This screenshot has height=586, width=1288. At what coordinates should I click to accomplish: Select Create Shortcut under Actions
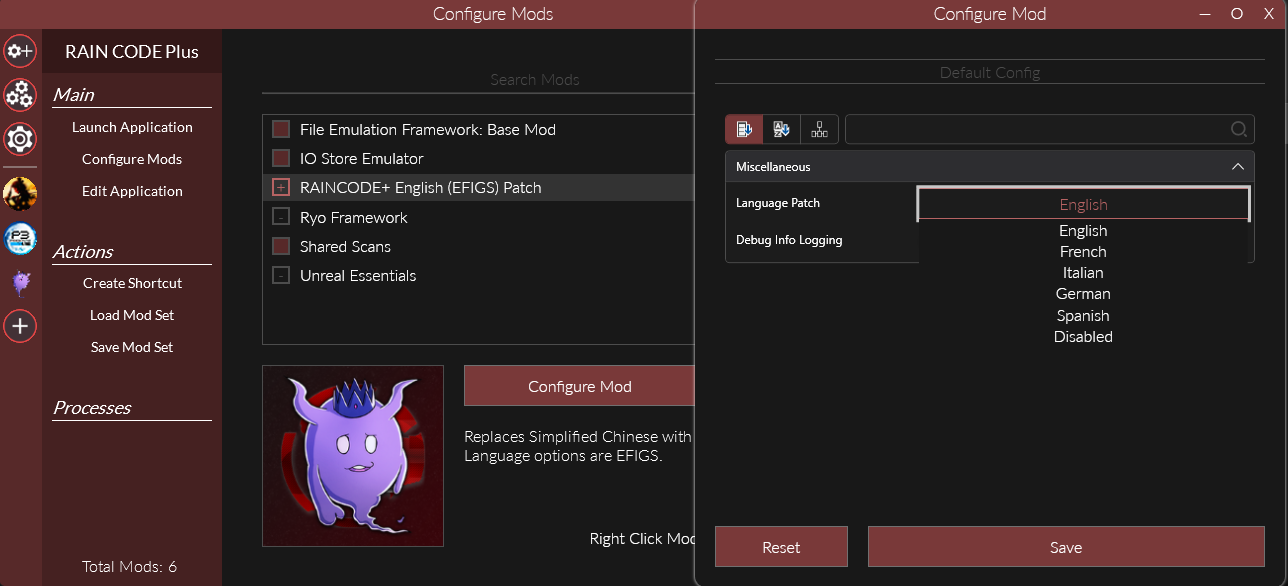(x=132, y=283)
